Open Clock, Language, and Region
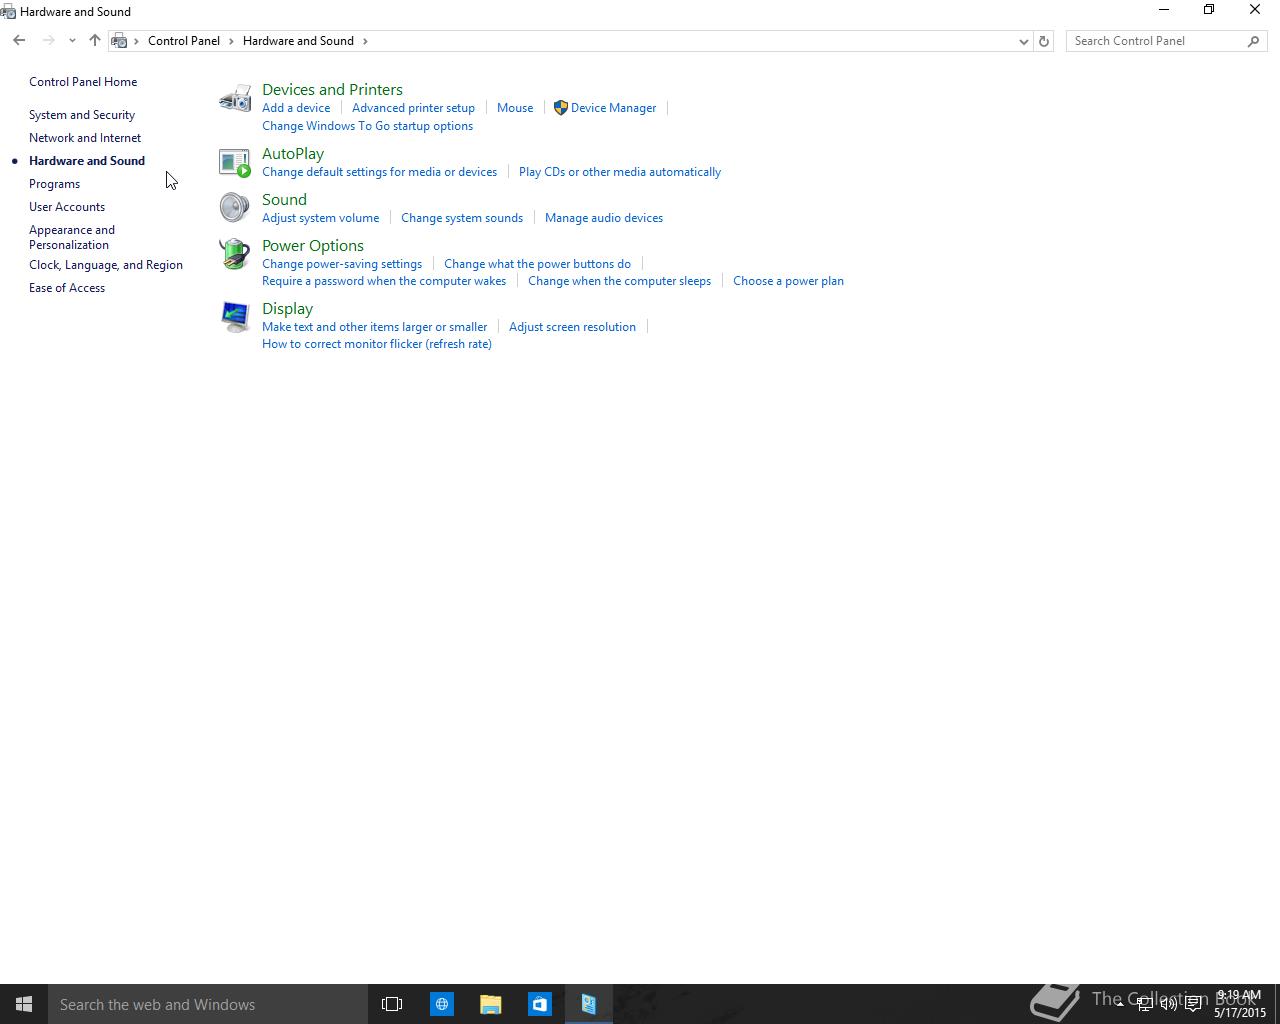1280x1024 pixels. point(106,265)
